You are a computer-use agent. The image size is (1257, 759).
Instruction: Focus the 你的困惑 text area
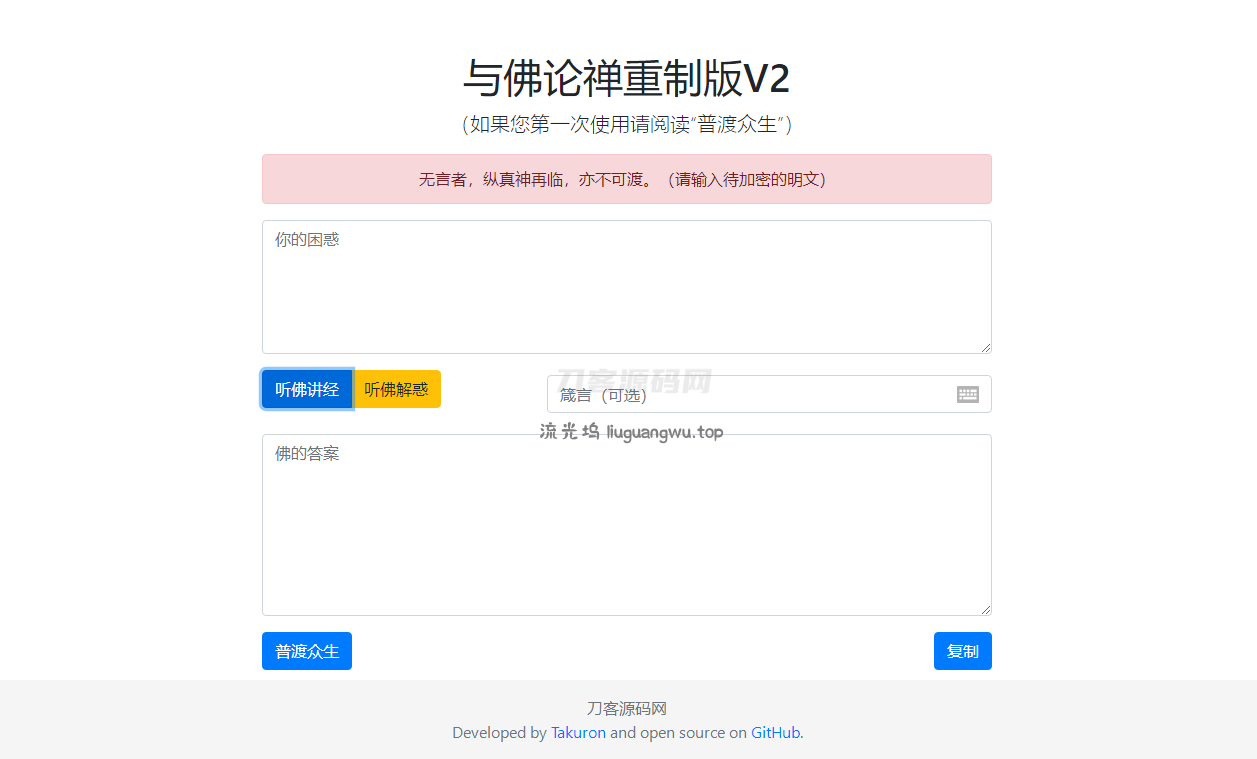[x=627, y=287]
